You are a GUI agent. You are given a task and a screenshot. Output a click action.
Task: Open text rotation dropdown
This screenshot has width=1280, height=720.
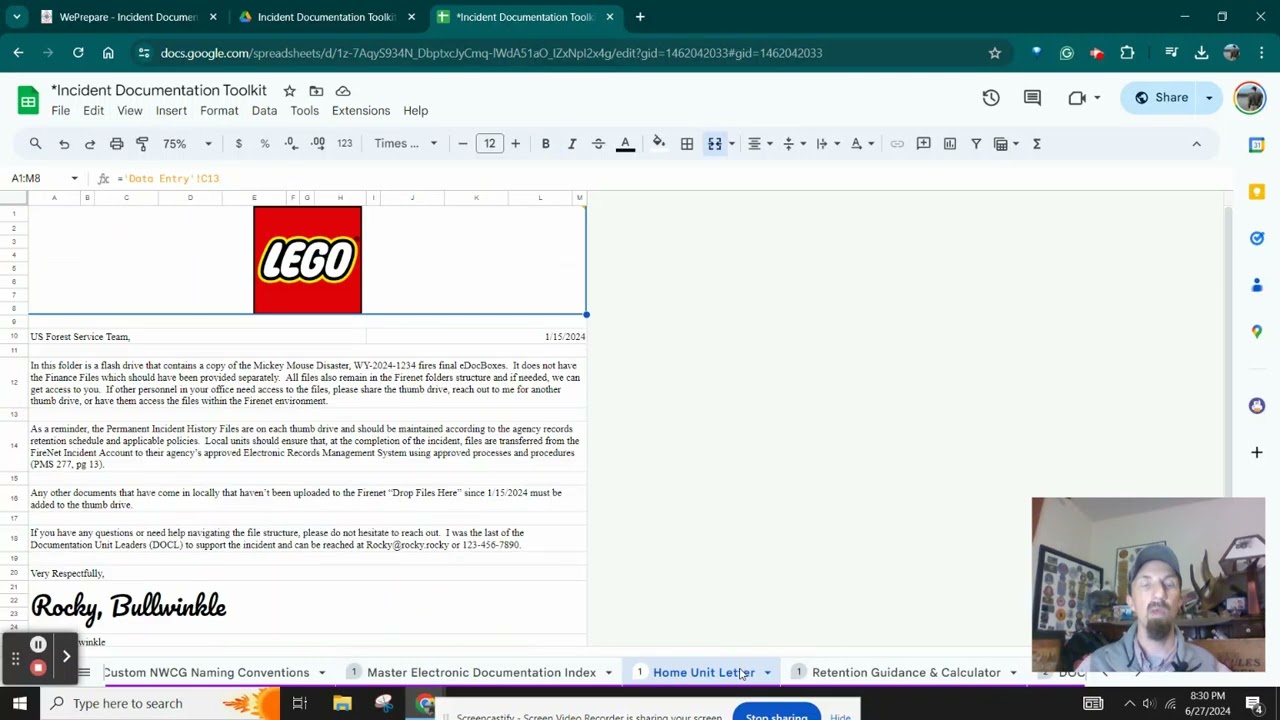pos(861,144)
